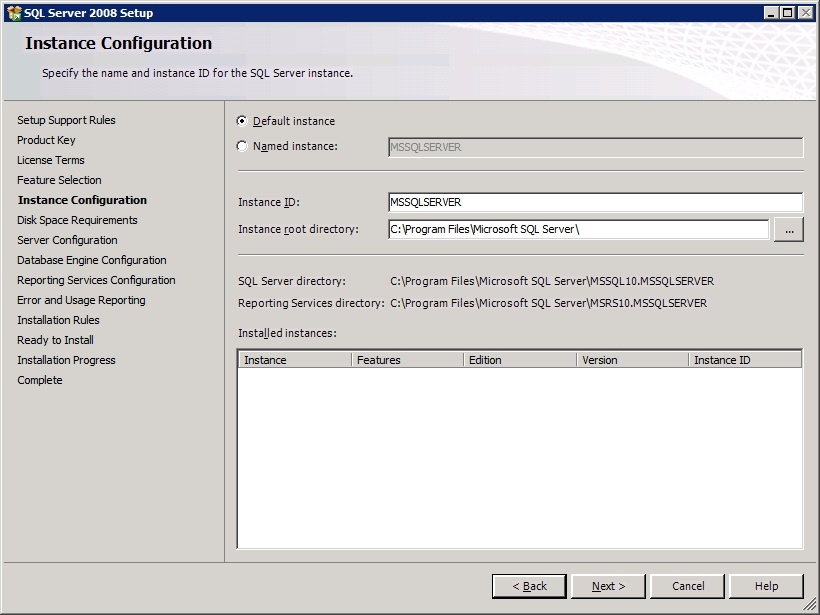Image resolution: width=820 pixels, height=615 pixels.
Task: Select Error and Usage Reporting step
Action: (81, 300)
